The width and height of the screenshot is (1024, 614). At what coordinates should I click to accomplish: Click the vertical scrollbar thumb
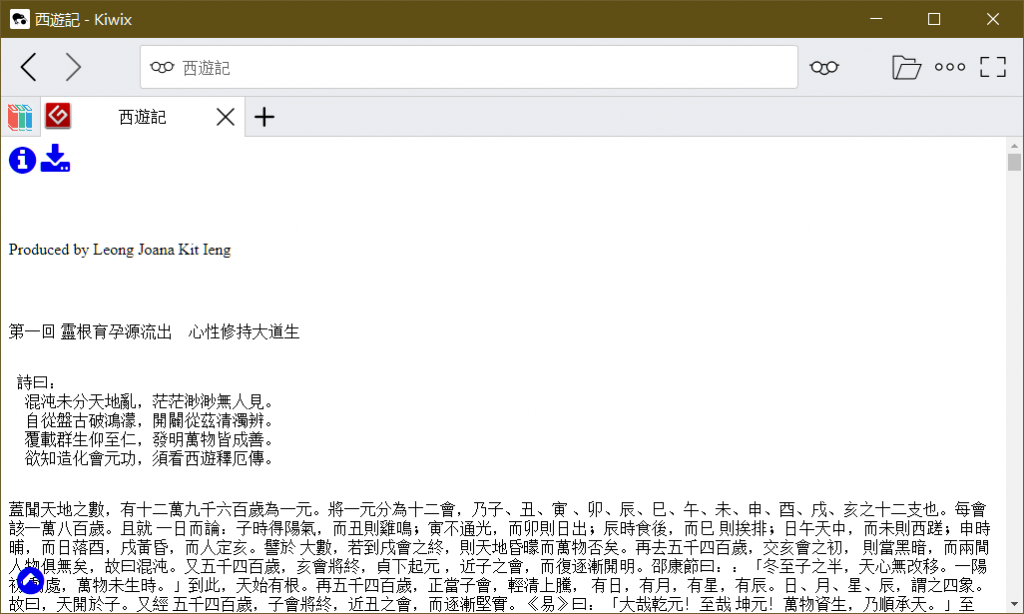1014,162
